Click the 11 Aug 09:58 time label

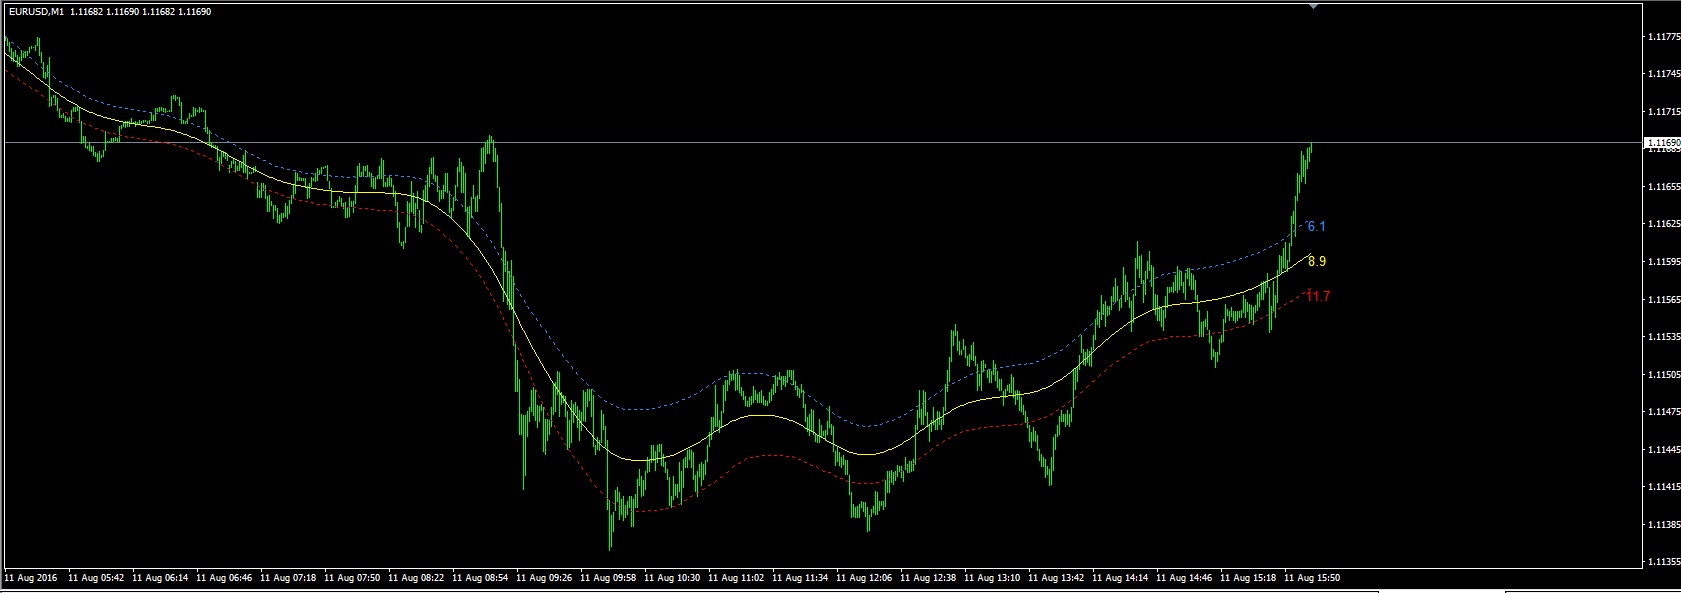pos(609,578)
